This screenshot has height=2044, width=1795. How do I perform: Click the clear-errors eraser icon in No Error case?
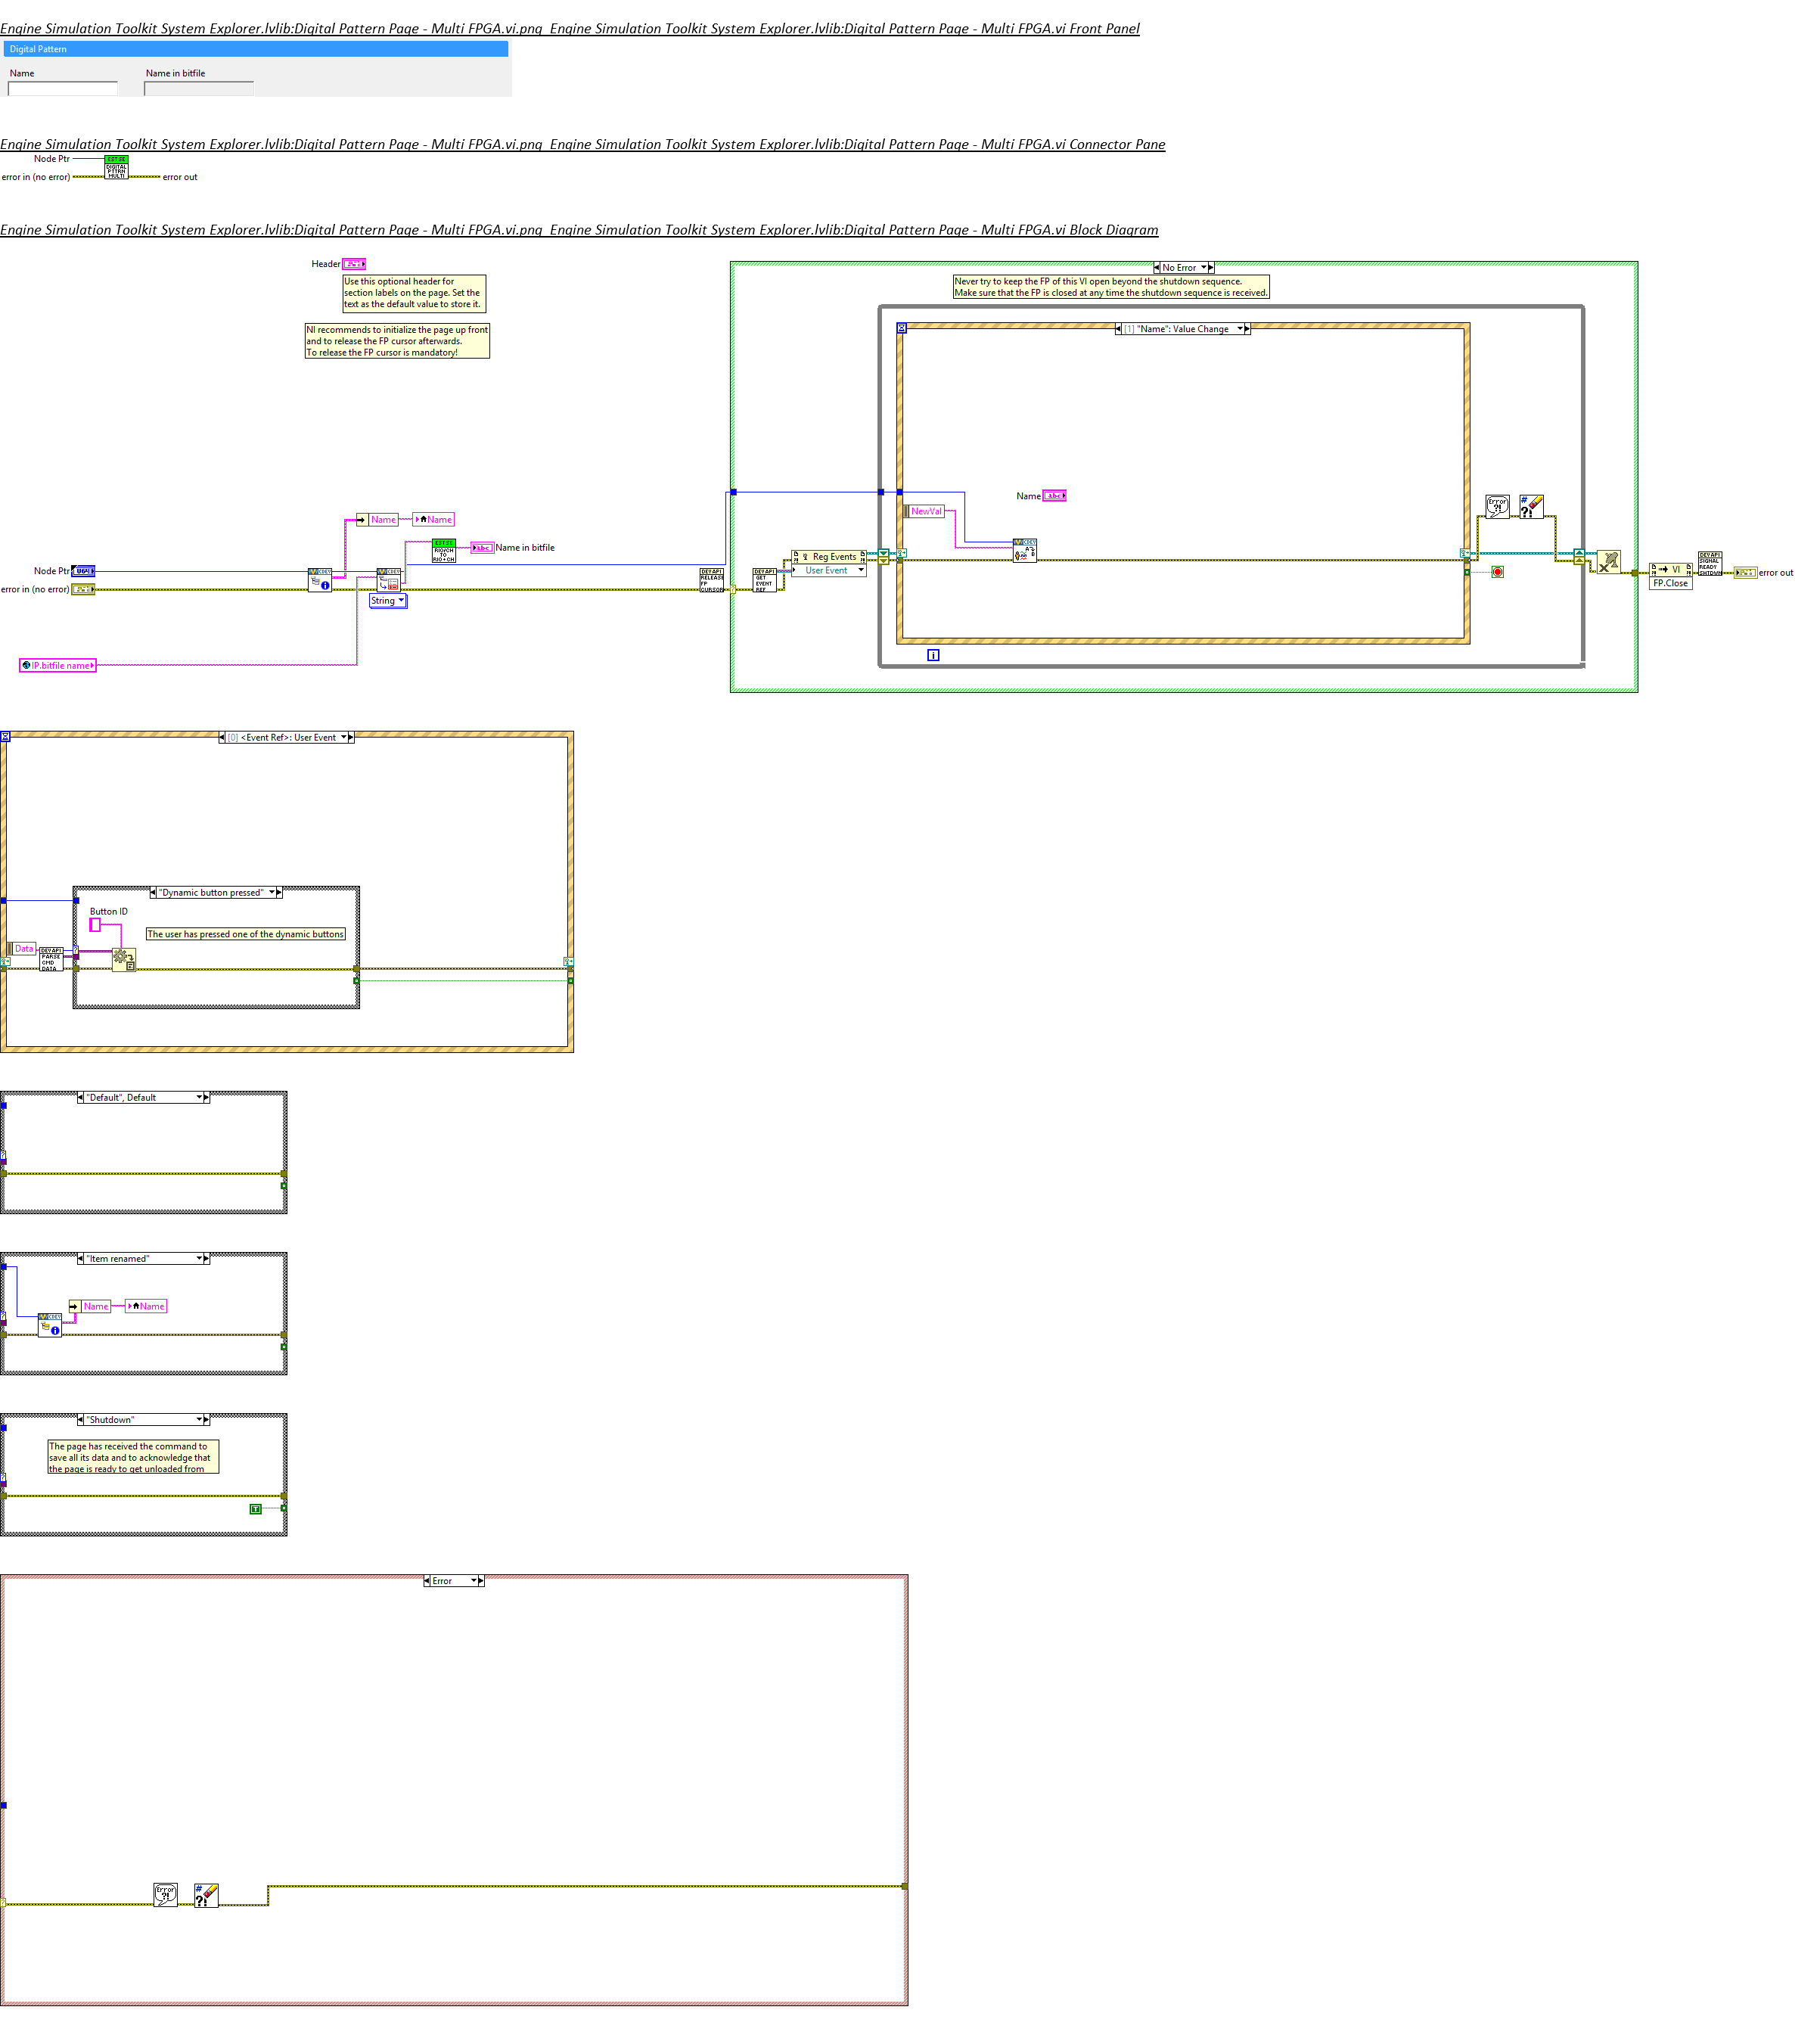tap(1531, 506)
